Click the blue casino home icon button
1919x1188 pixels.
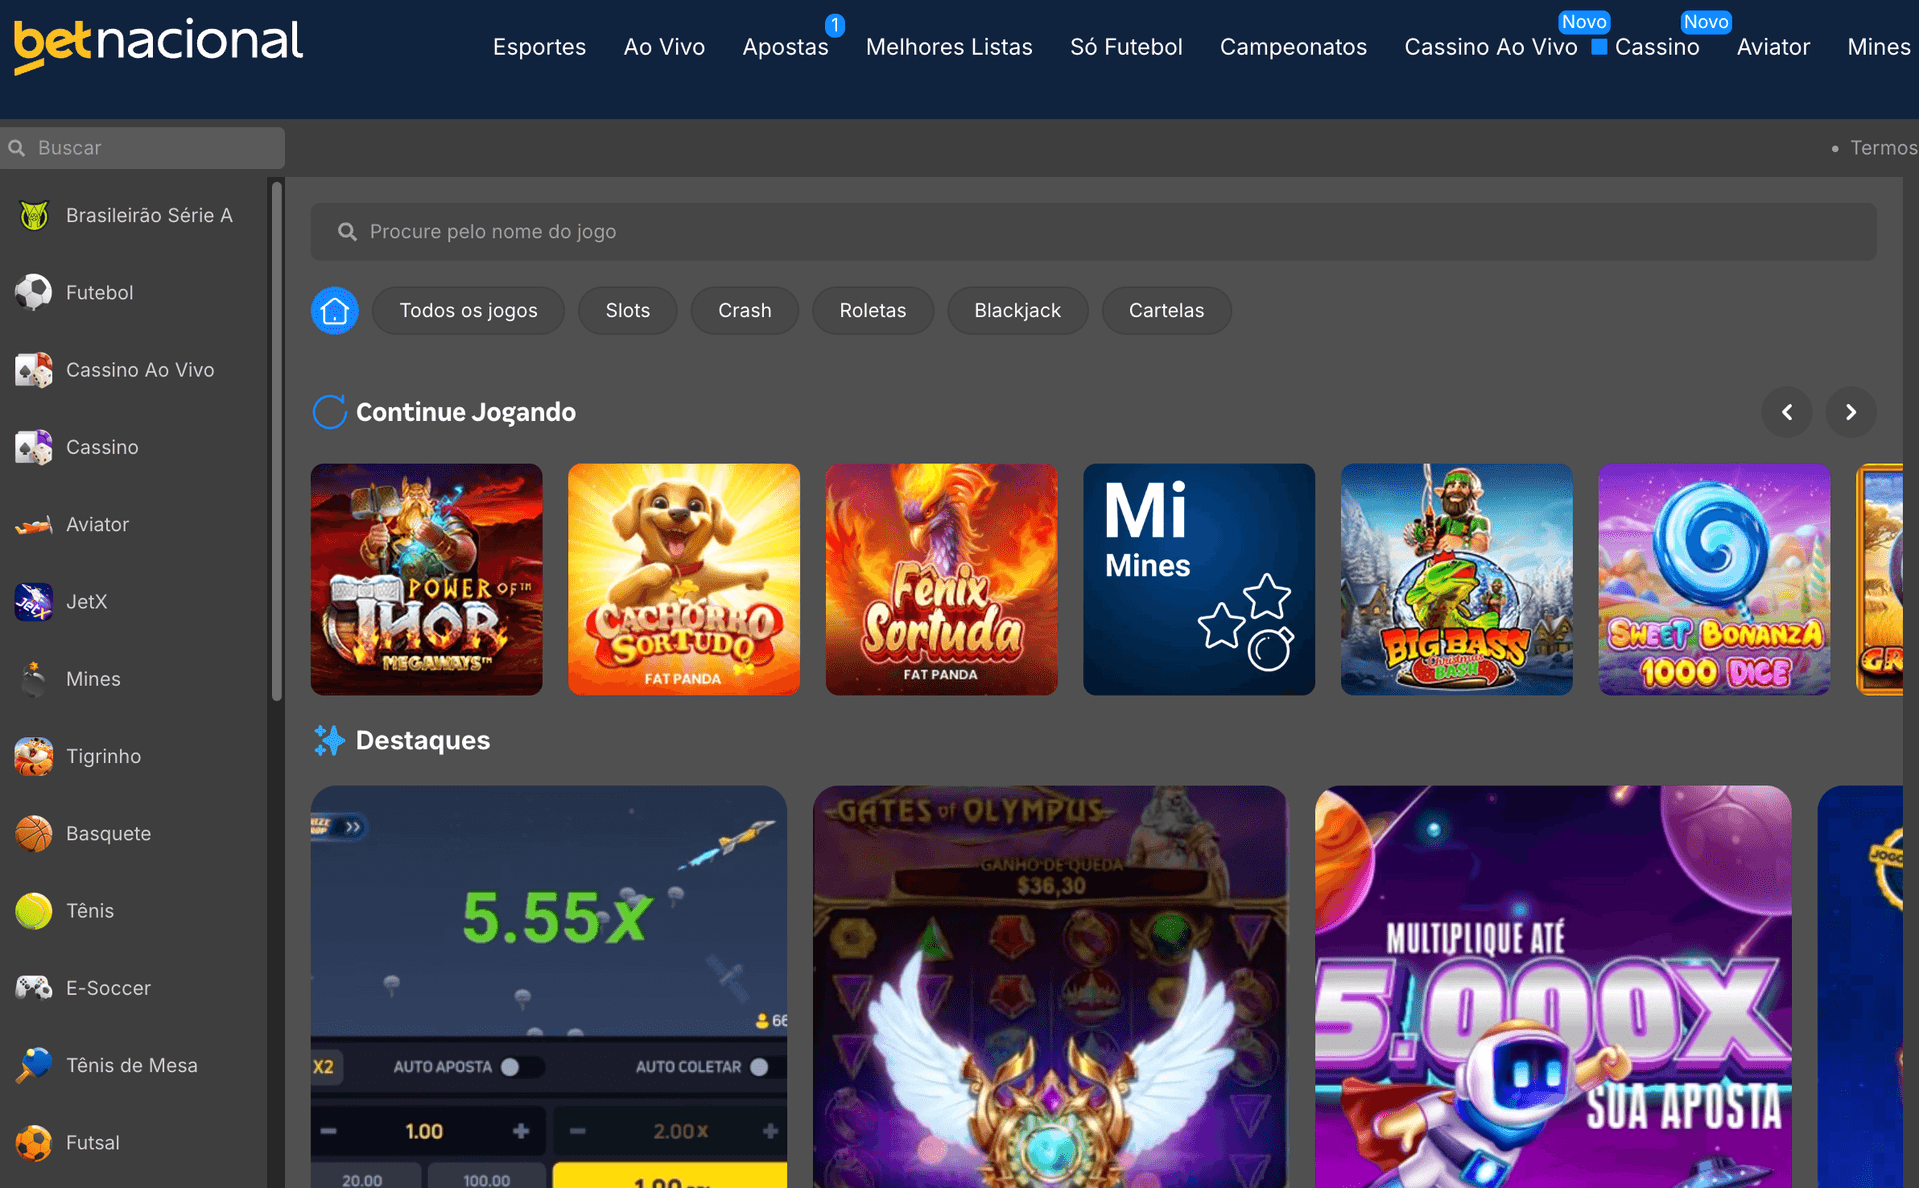pos(335,310)
